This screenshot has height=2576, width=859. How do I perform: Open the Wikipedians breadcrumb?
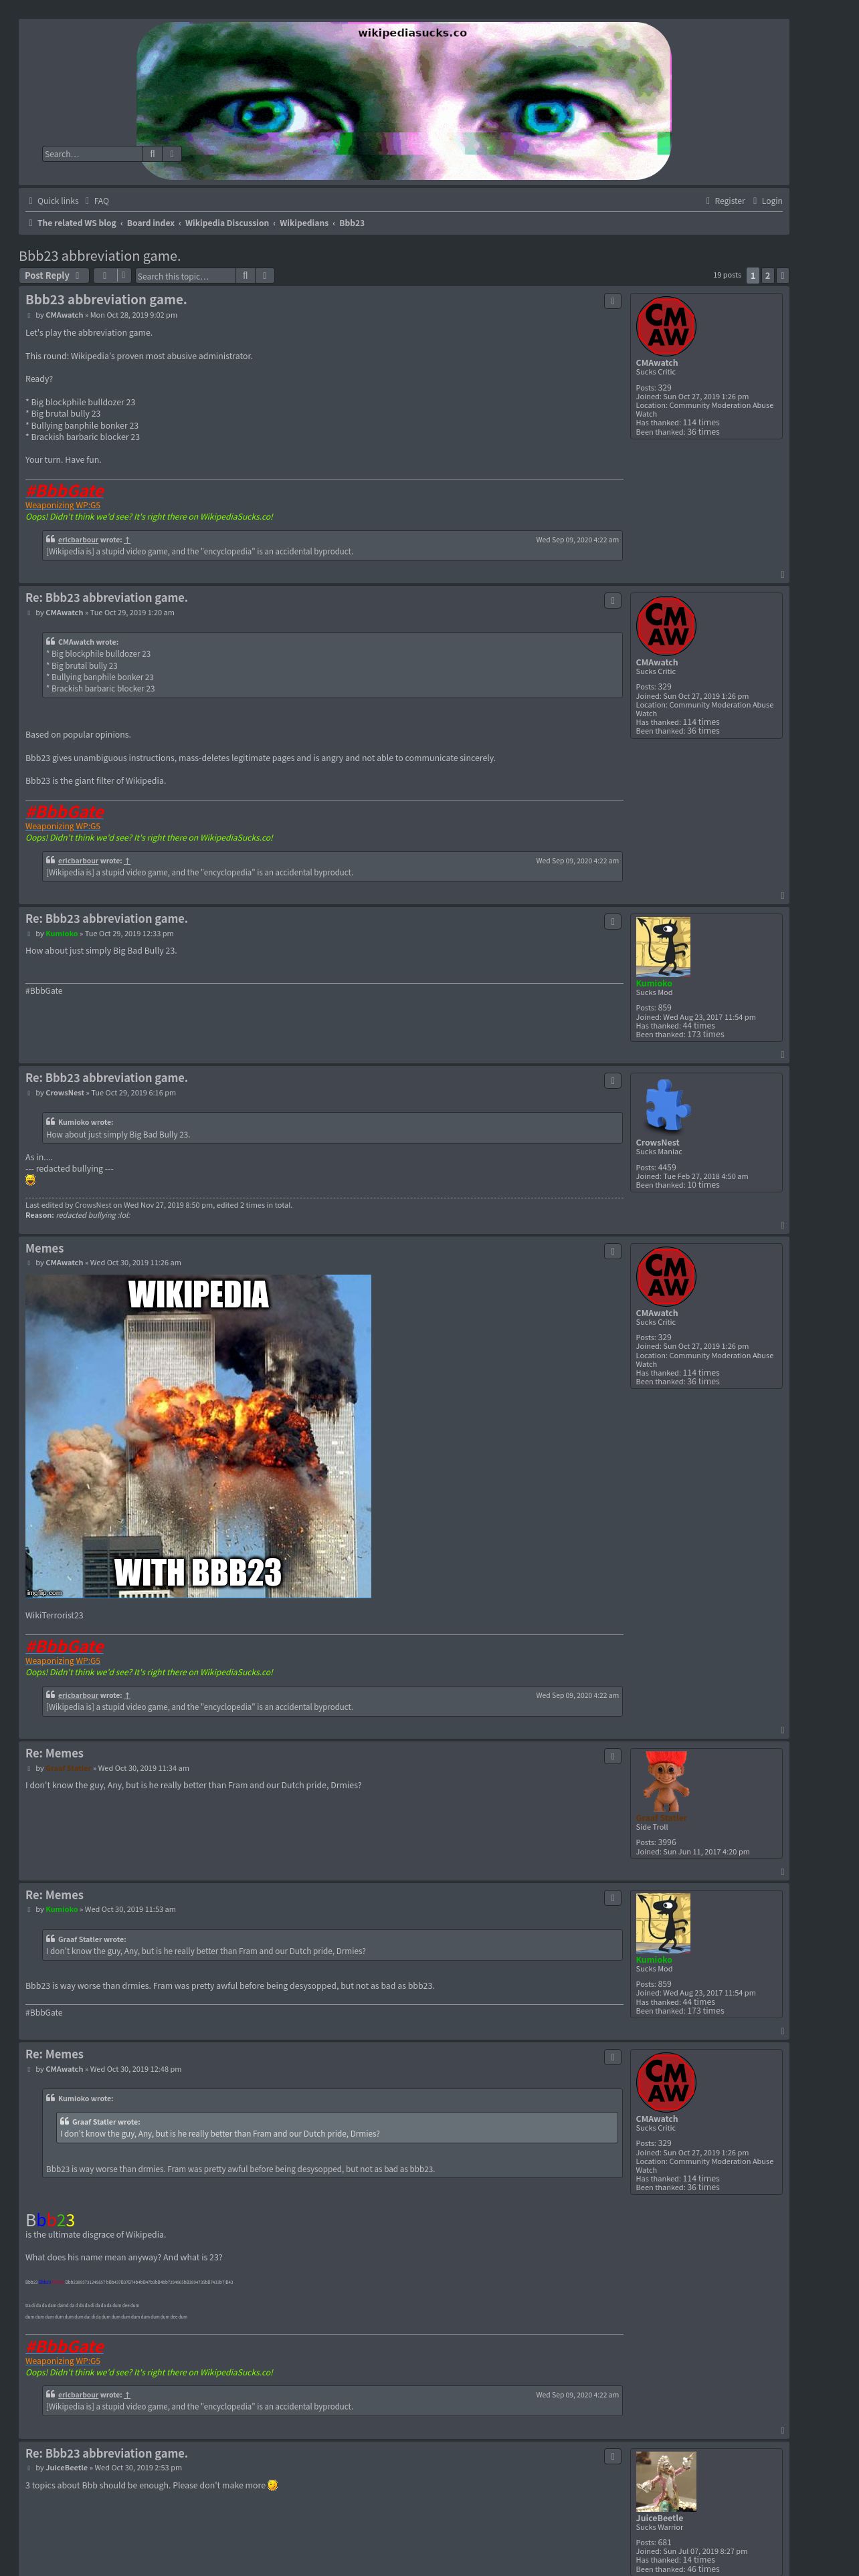tap(304, 223)
